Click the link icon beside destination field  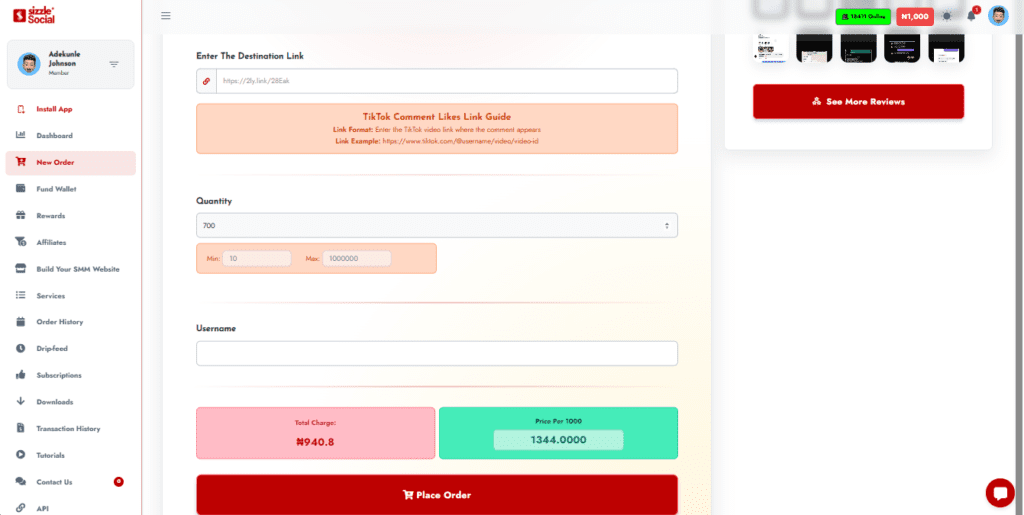click(206, 82)
